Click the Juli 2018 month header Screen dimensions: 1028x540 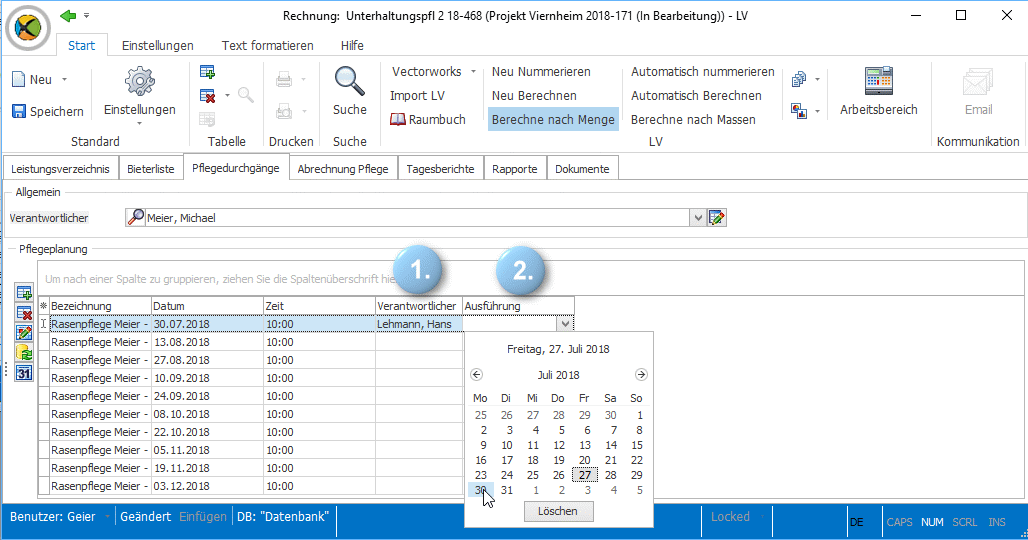point(559,375)
